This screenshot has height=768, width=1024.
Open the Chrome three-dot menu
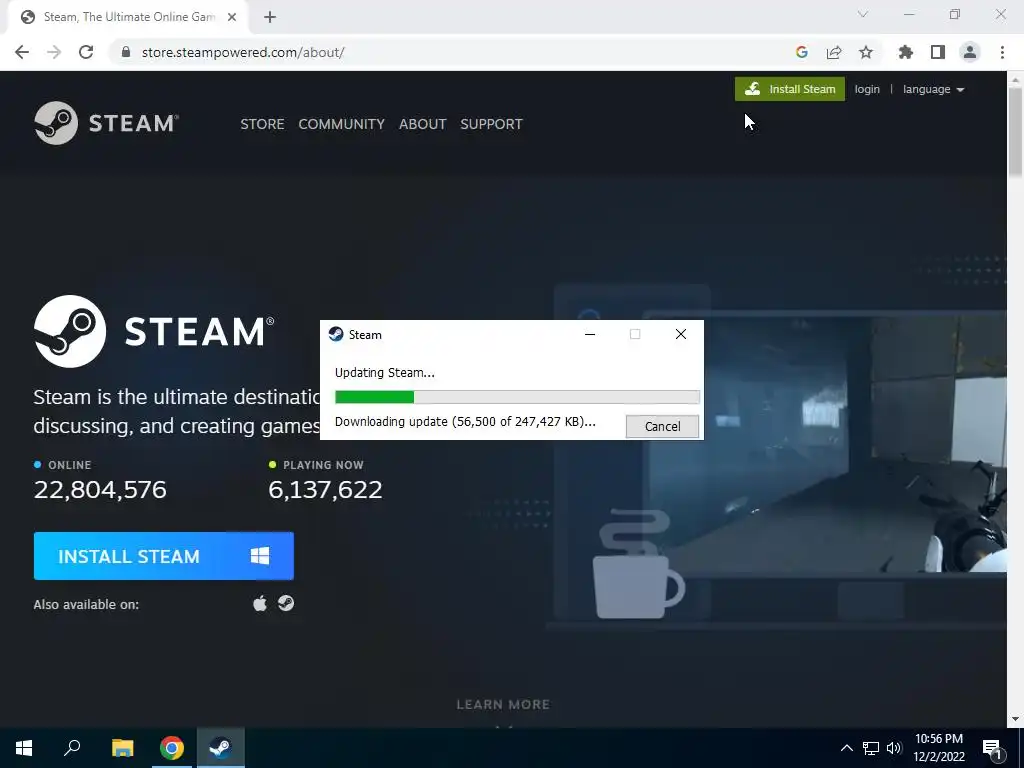coord(1002,52)
